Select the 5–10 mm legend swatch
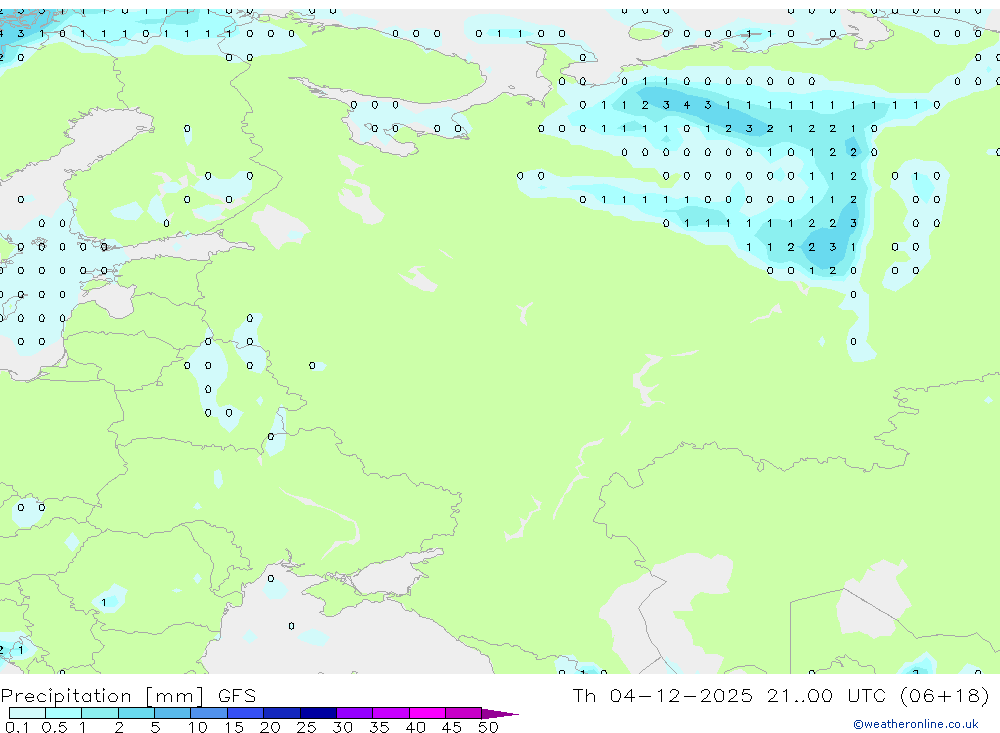This screenshot has height=733, width=1000. (x=172, y=713)
